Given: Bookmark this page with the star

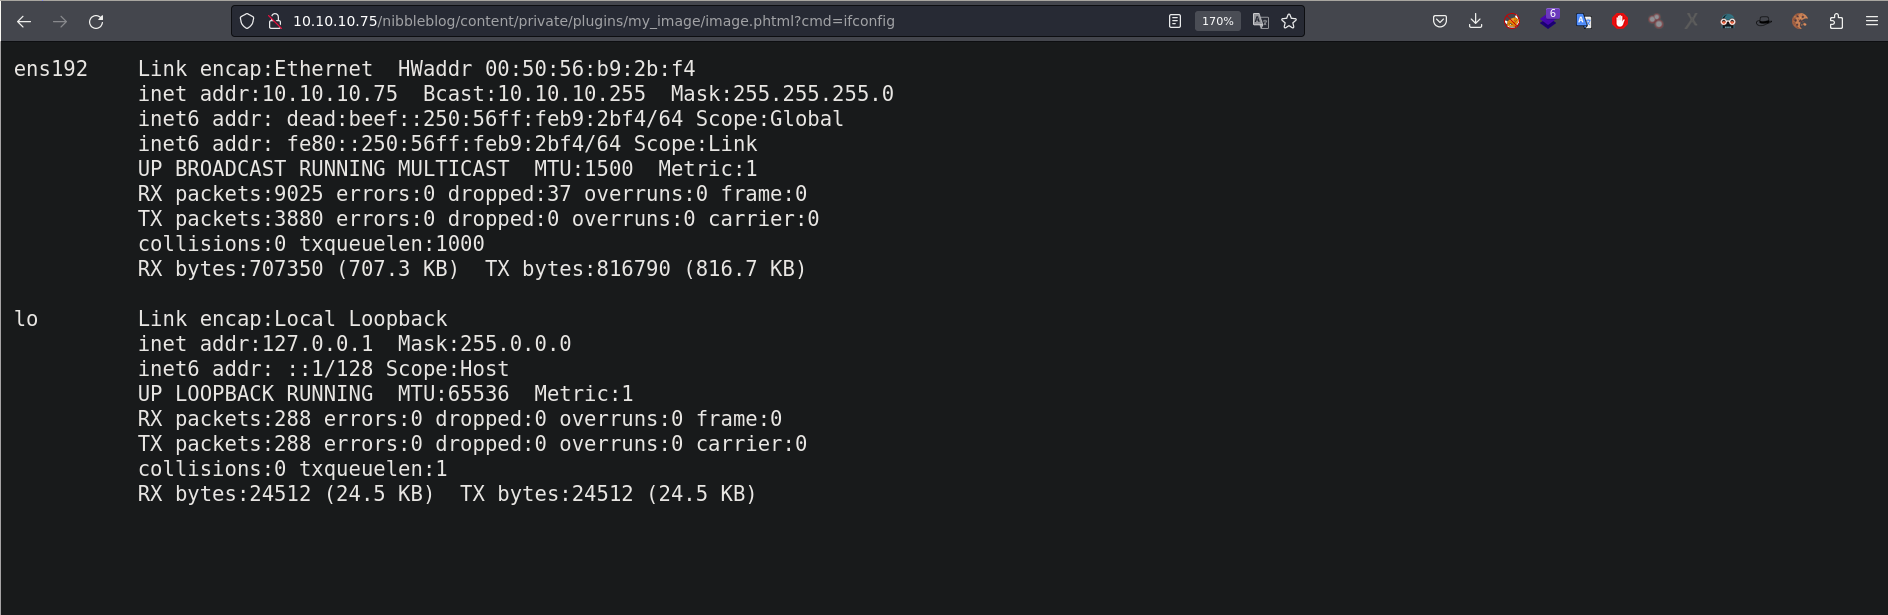Looking at the screenshot, I should click(x=1289, y=21).
